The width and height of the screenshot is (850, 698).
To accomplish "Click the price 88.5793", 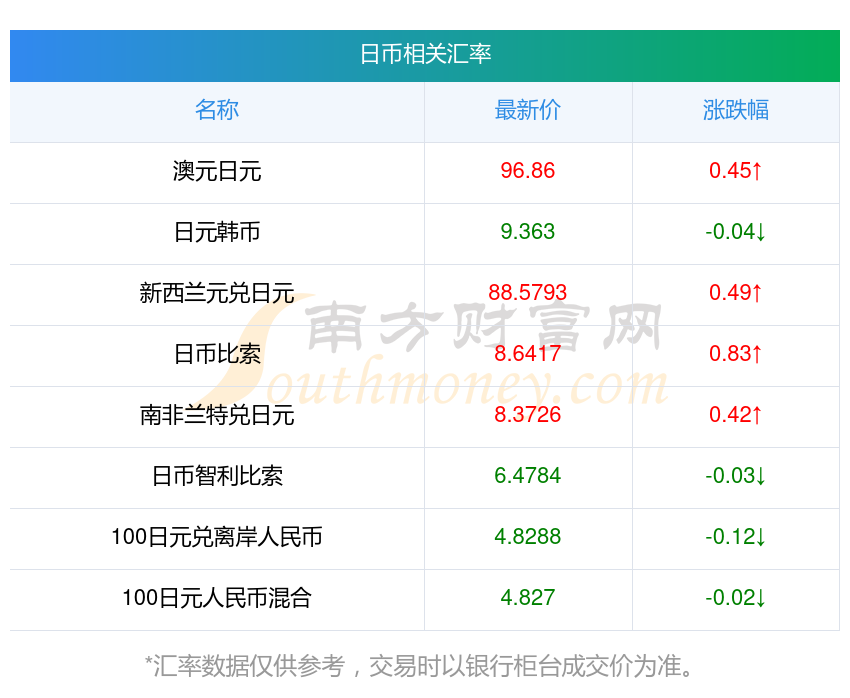I will (527, 293).
